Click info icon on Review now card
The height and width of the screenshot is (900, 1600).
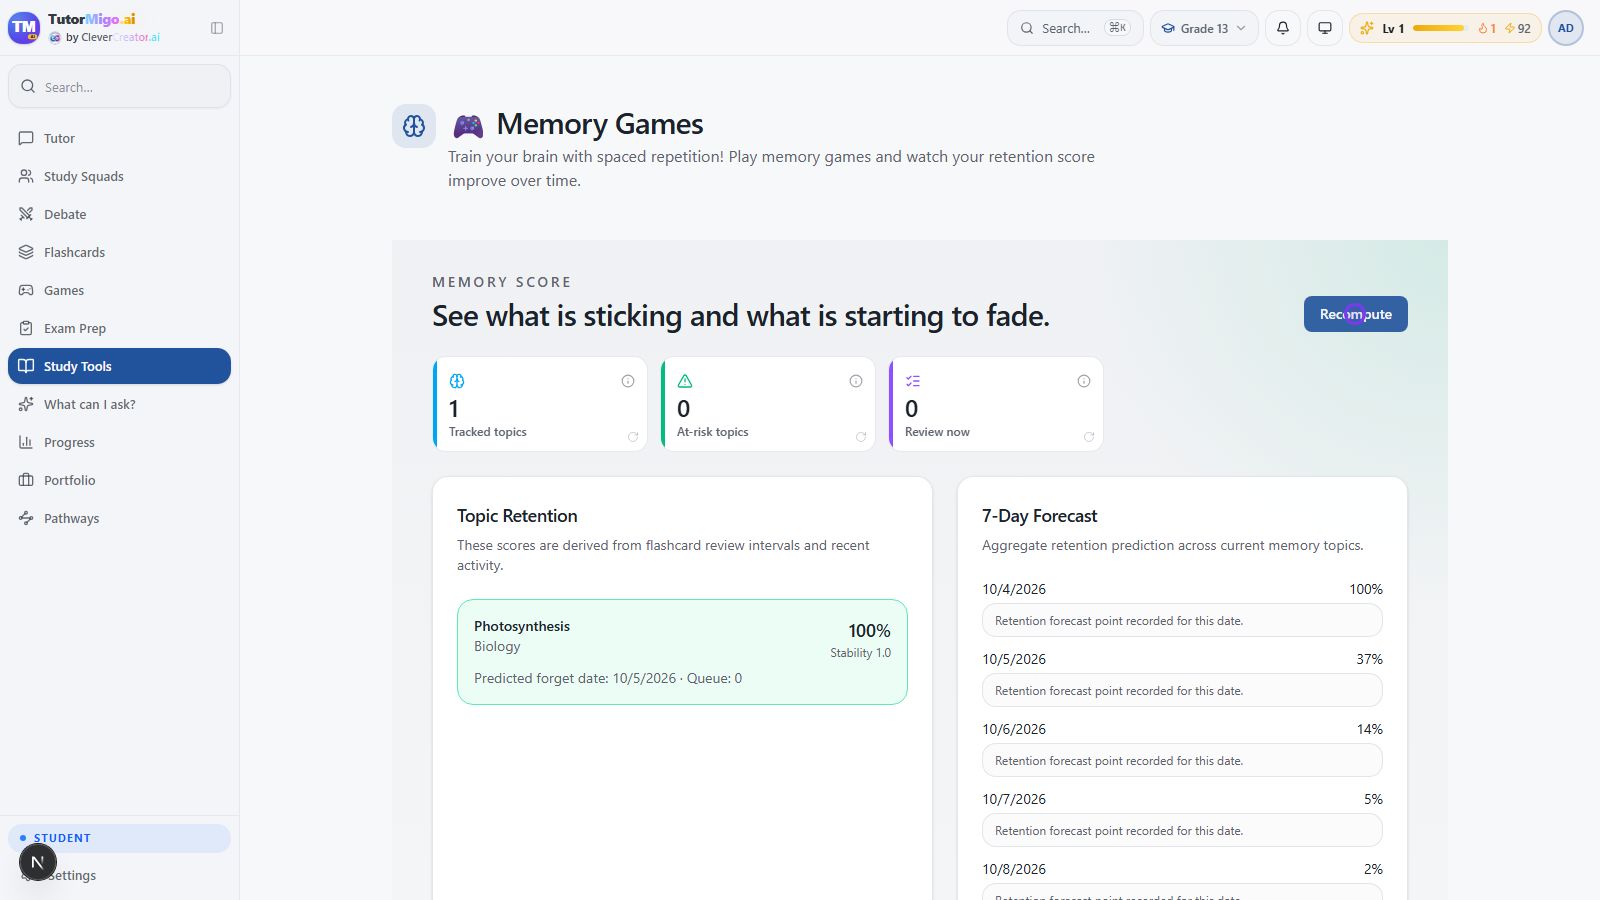[x=1084, y=381]
